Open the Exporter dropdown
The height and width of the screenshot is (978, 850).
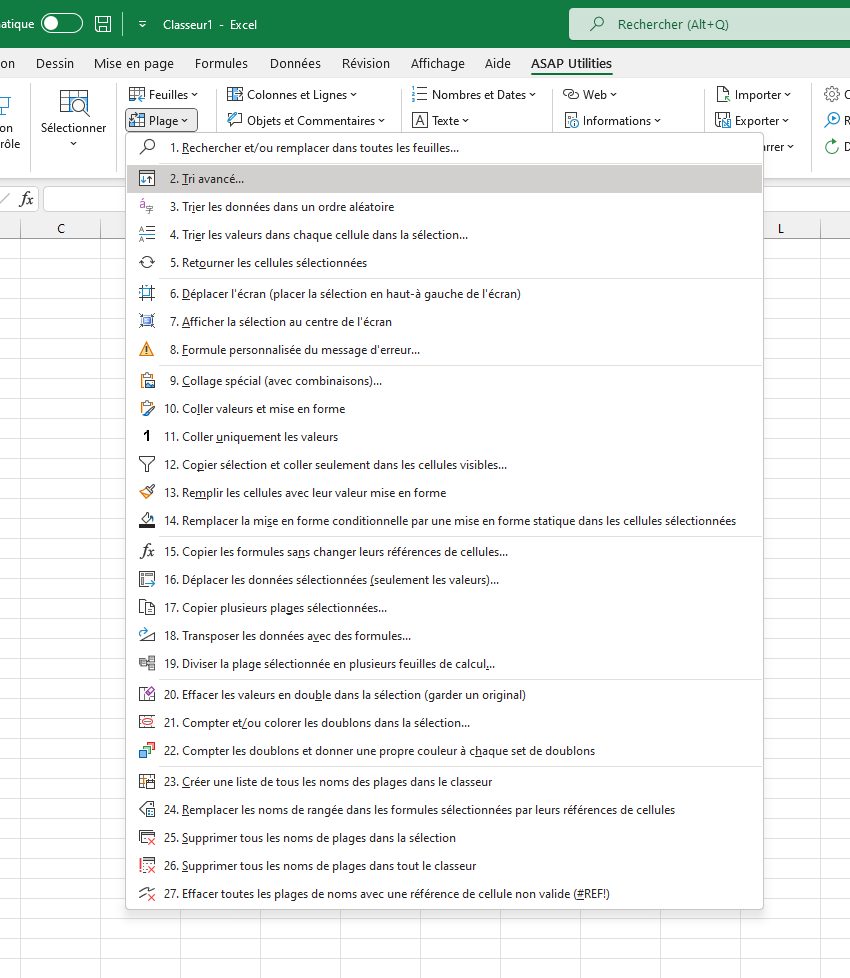(x=752, y=120)
